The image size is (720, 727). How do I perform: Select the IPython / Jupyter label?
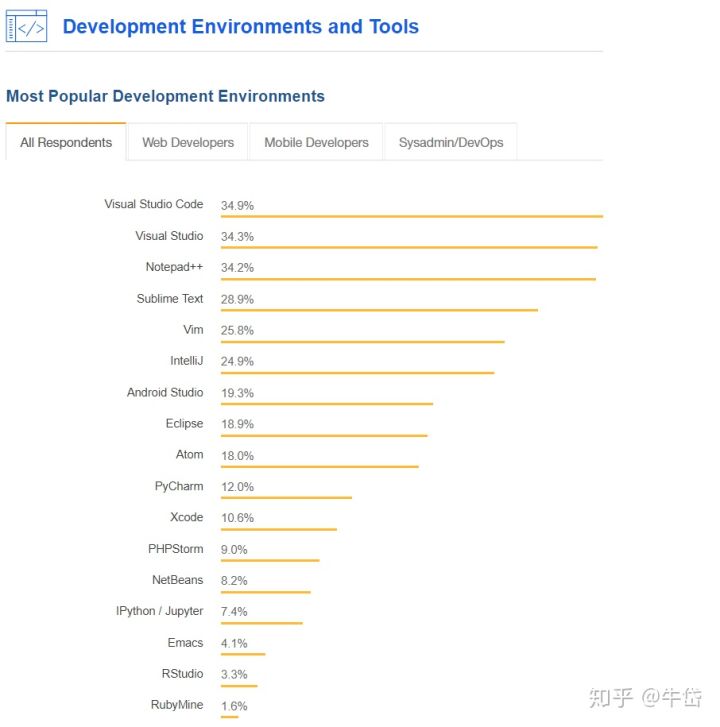[159, 611]
